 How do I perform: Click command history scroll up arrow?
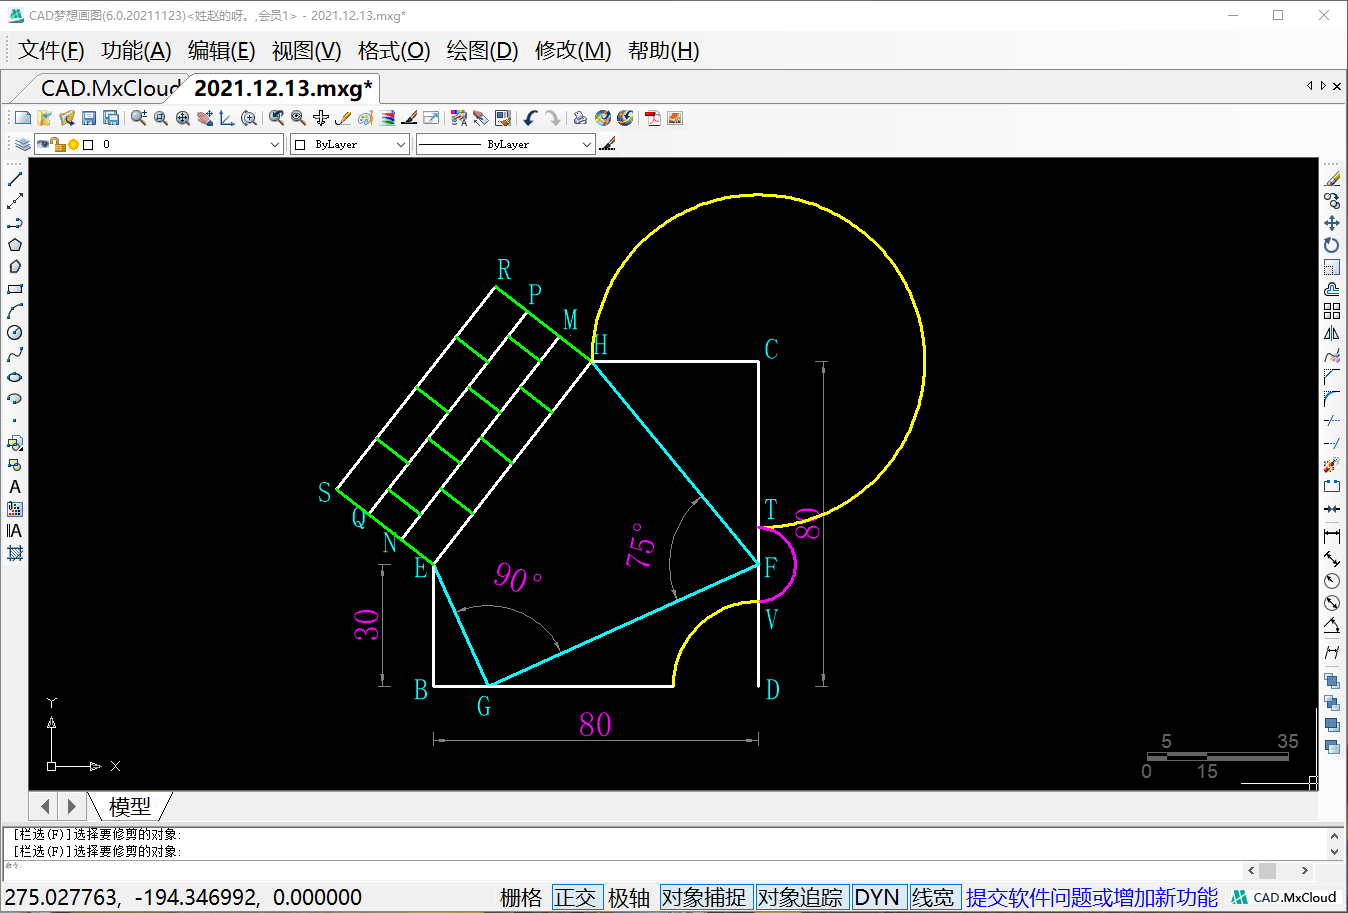(x=1334, y=835)
